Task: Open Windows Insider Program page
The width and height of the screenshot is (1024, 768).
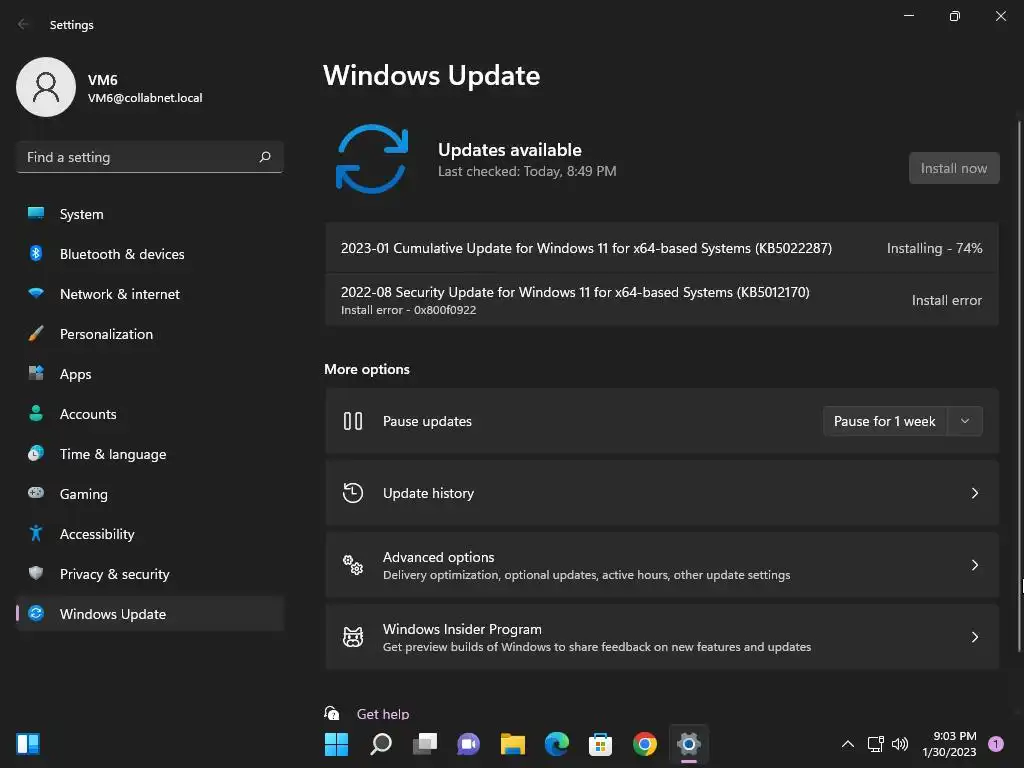Action: coord(662,637)
